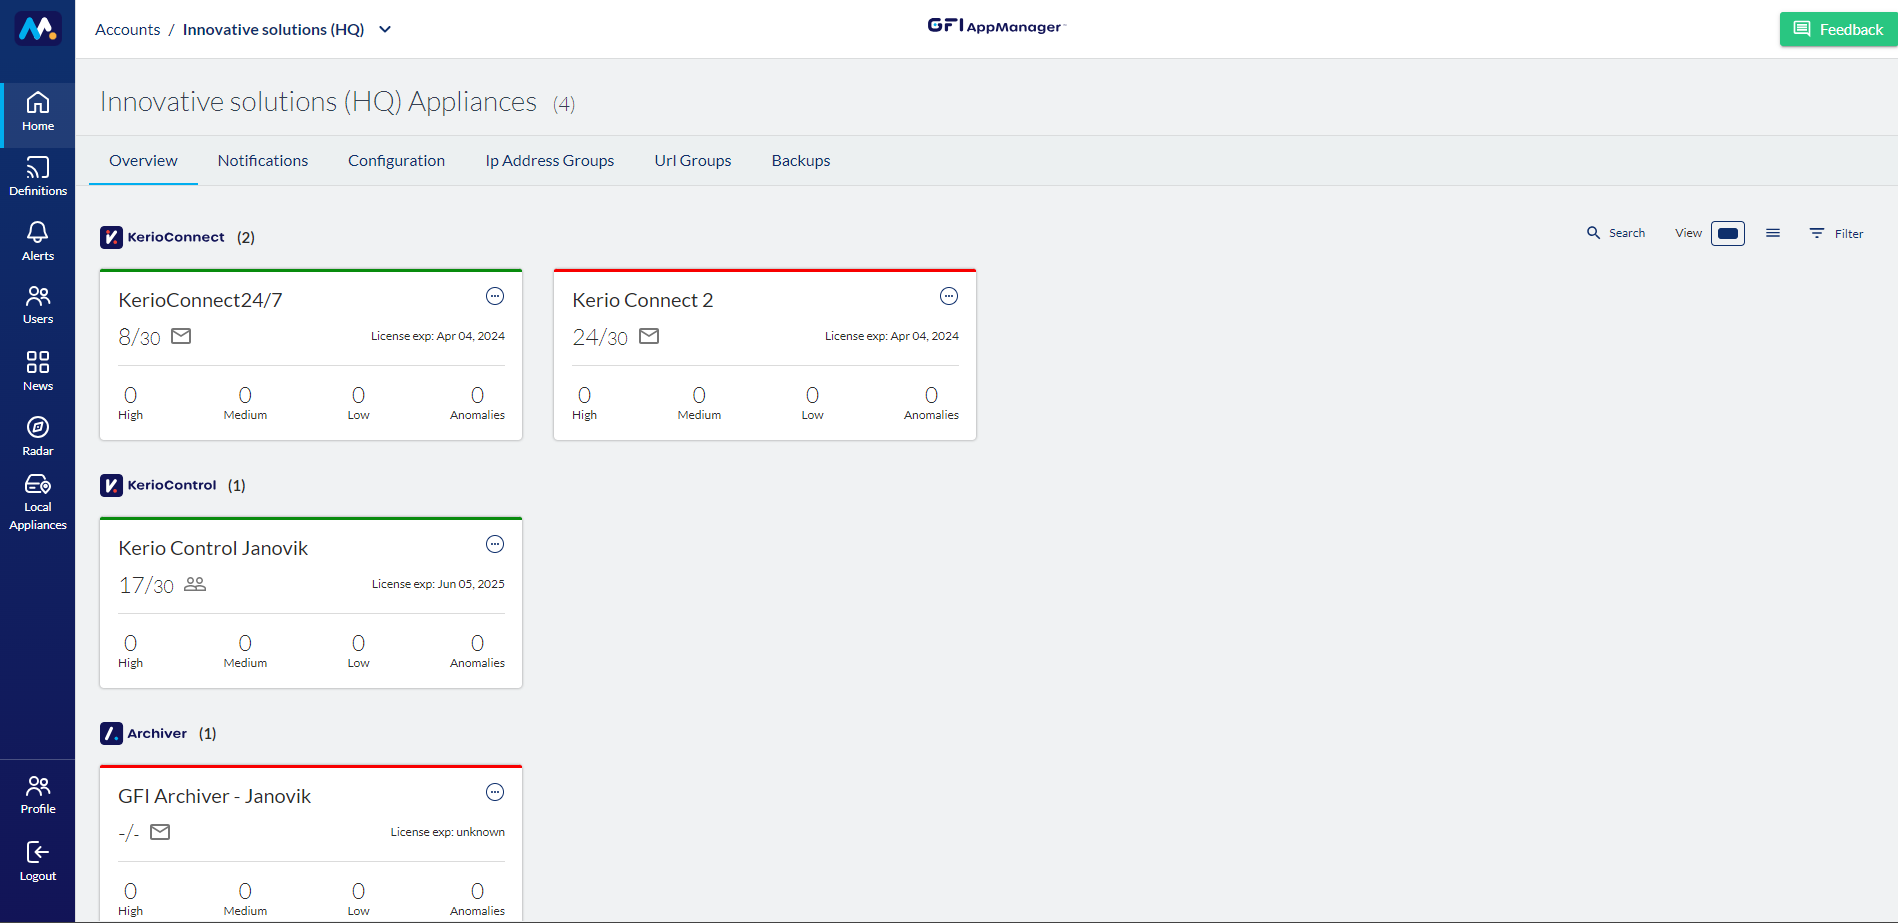Click the Search appliances field

click(1616, 233)
